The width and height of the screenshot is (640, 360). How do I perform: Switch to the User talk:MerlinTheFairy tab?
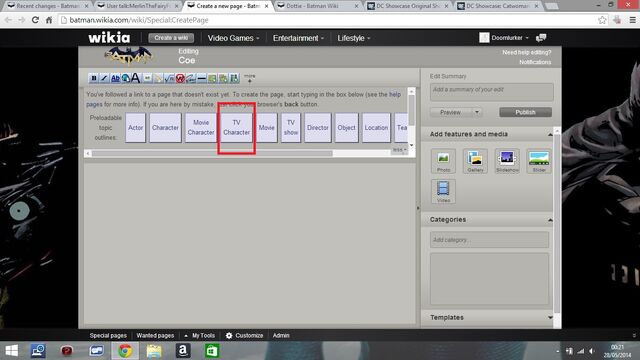point(138,6)
